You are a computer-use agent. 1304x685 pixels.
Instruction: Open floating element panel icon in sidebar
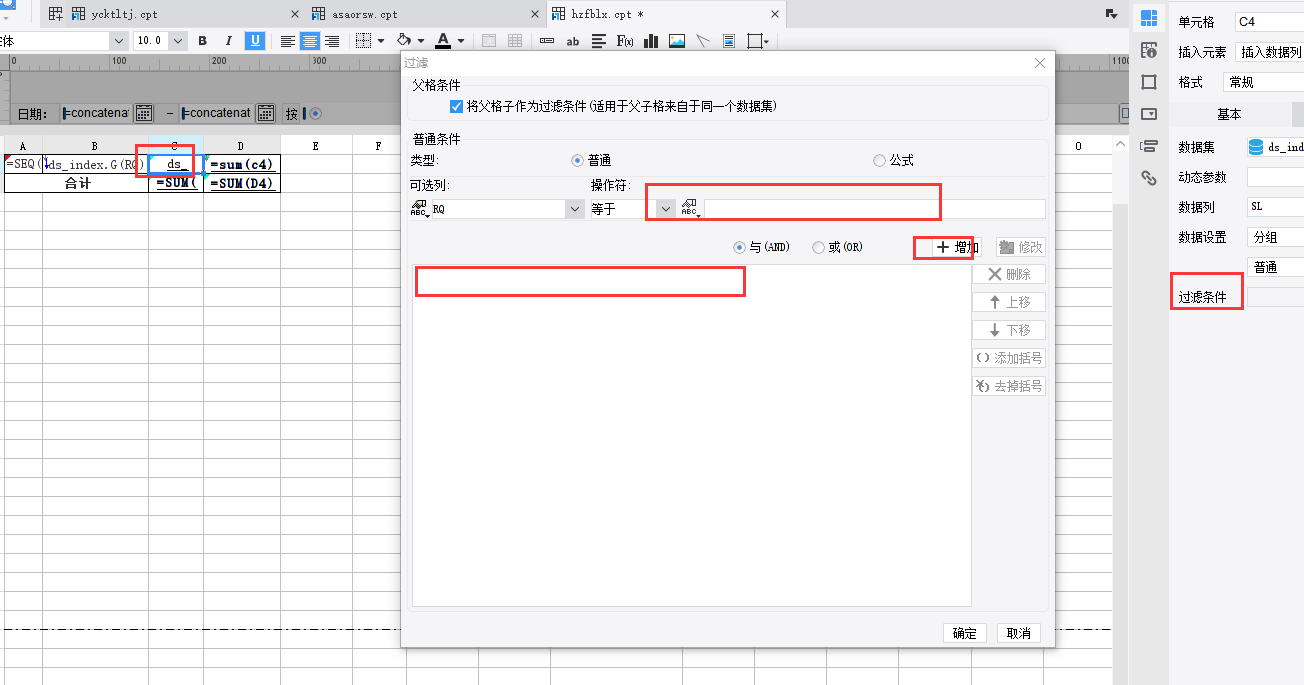pos(1148,82)
